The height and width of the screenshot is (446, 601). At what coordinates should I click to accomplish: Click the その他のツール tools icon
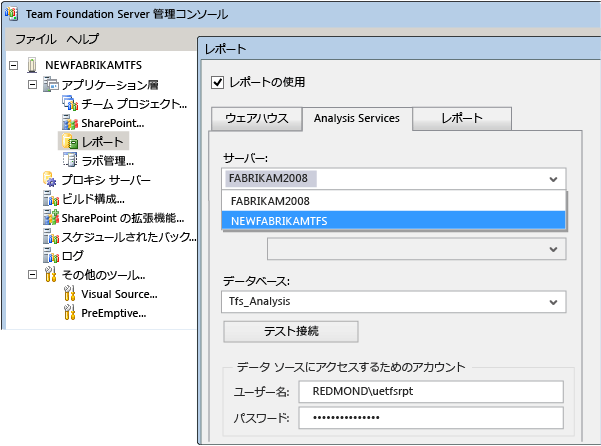click(51, 275)
